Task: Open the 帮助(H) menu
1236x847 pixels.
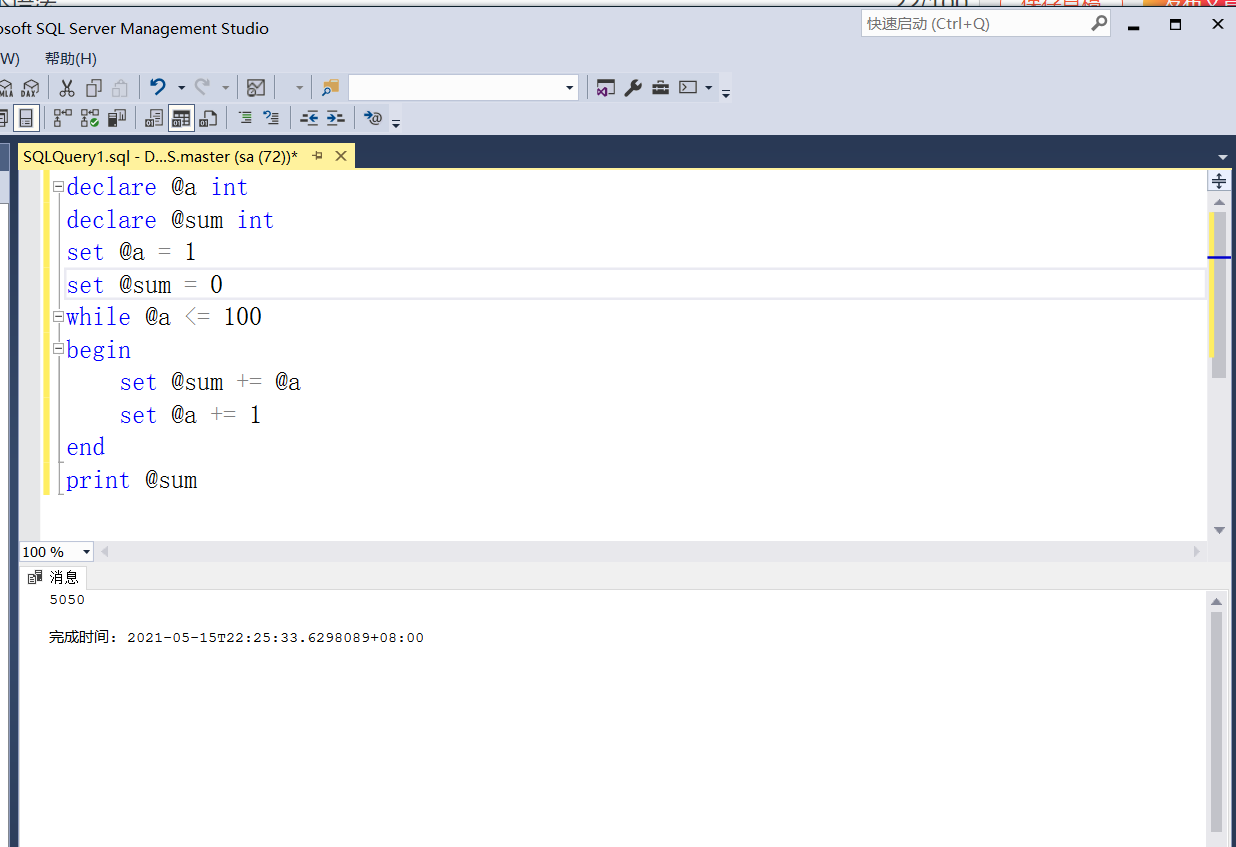Action: pyautogui.click(x=71, y=58)
